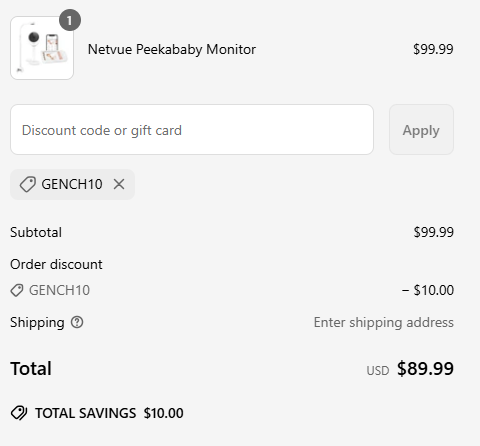The height and width of the screenshot is (446, 480).
Task: Remove the GENCH10 discount code
Action: click(119, 184)
